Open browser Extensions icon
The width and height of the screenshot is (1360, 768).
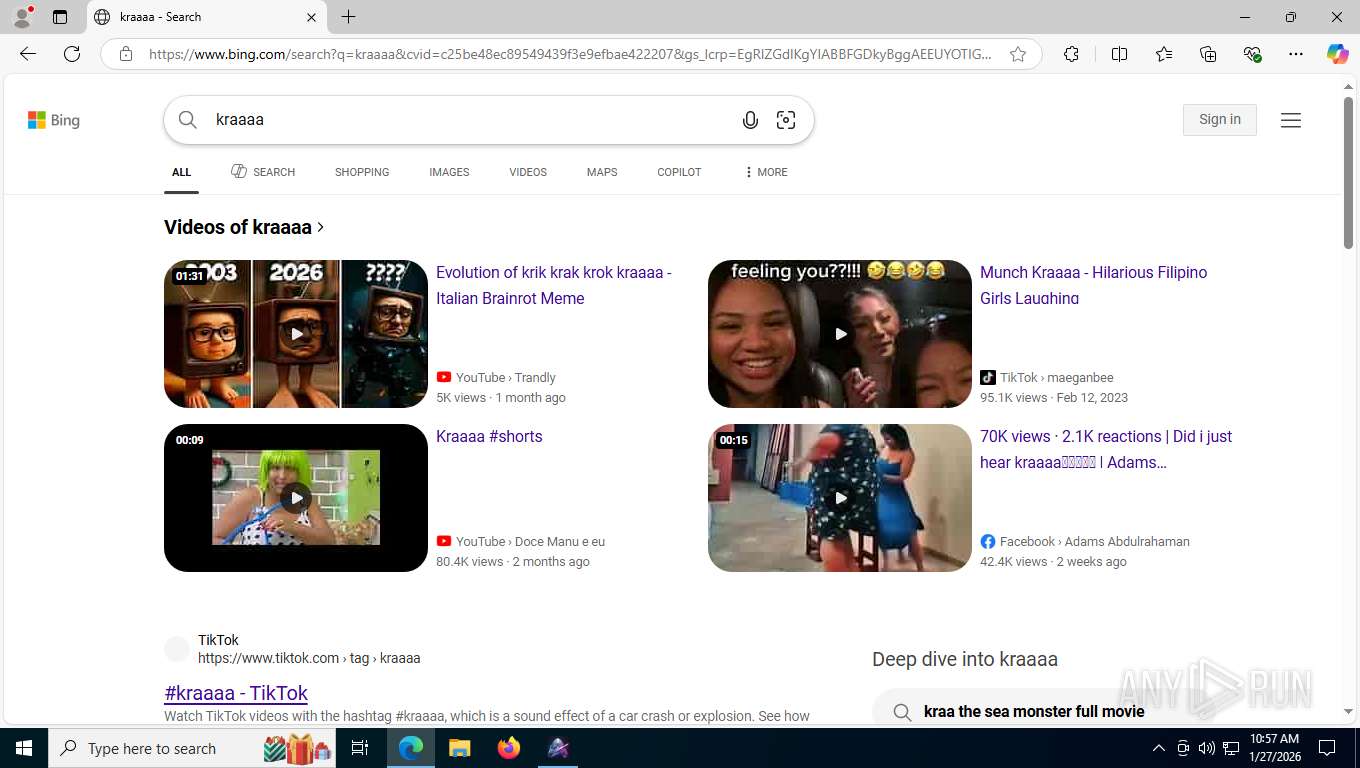click(1071, 54)
